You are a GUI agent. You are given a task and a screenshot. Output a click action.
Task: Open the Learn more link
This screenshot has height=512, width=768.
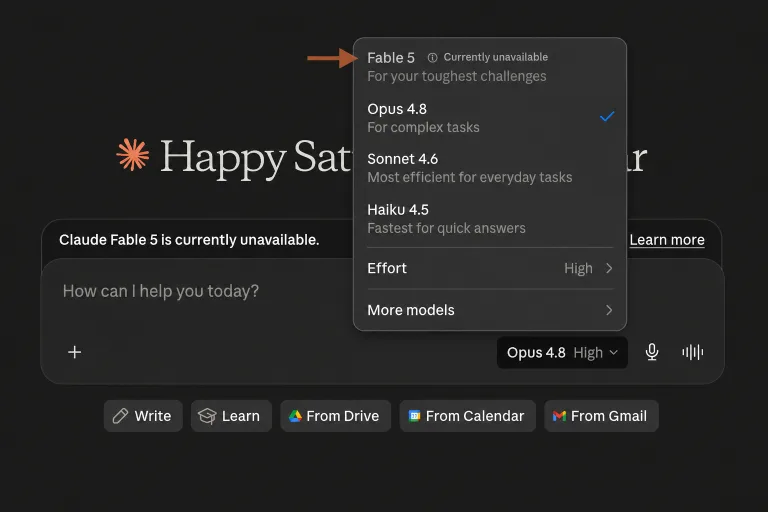(x=667, y=240)
